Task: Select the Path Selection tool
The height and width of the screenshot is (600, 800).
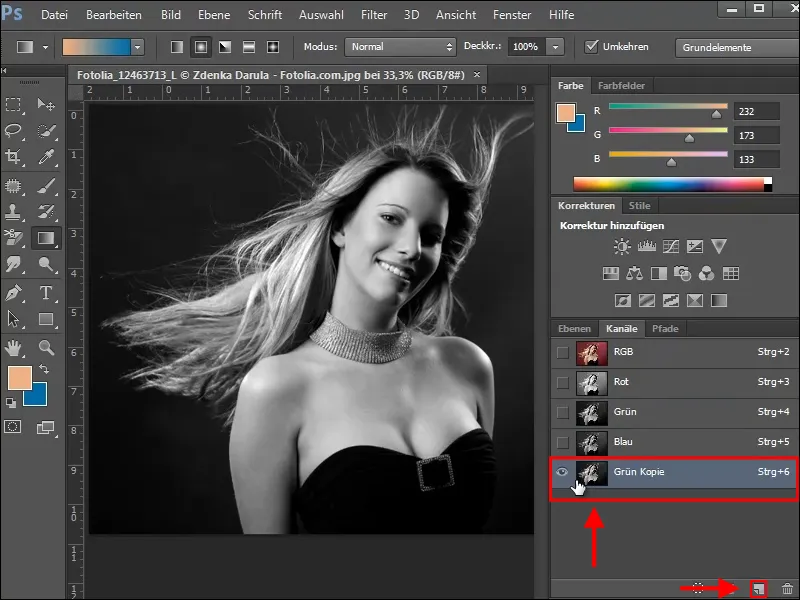Action: [13, 319]
